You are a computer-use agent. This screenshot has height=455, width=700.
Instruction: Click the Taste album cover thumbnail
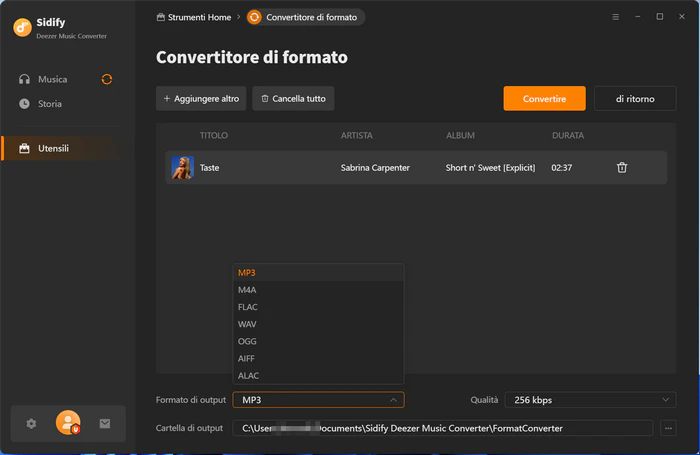pos(183,167)
